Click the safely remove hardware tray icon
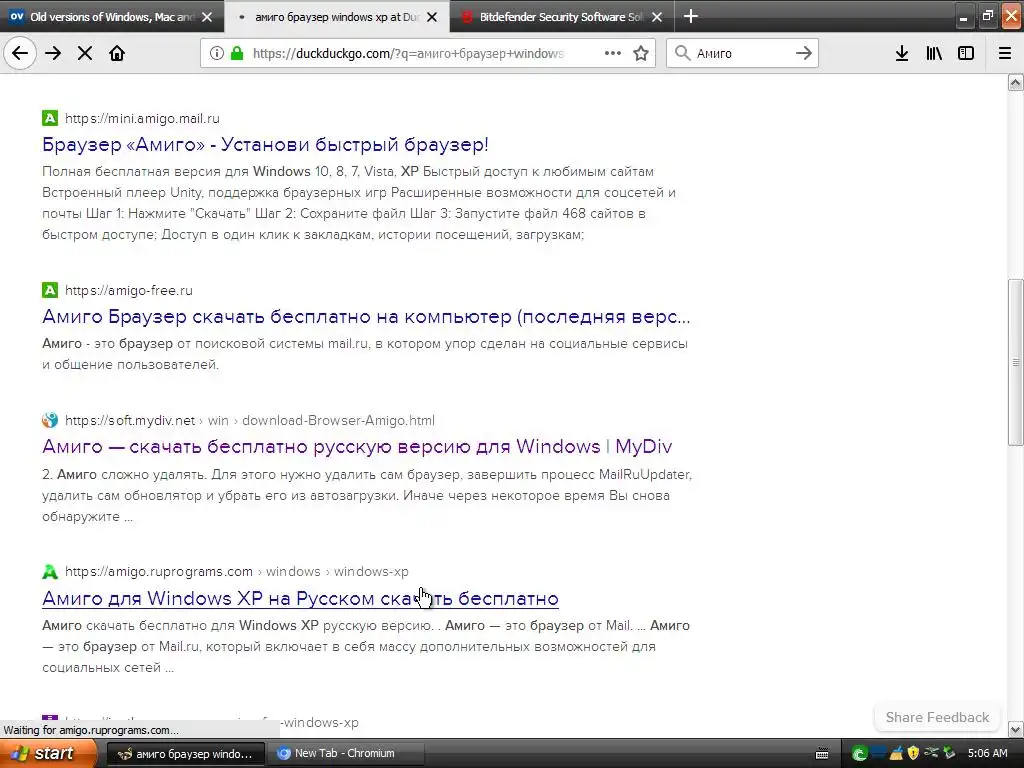The height and width of the screenshot is (768, 1024). click(x=950, y=754)
